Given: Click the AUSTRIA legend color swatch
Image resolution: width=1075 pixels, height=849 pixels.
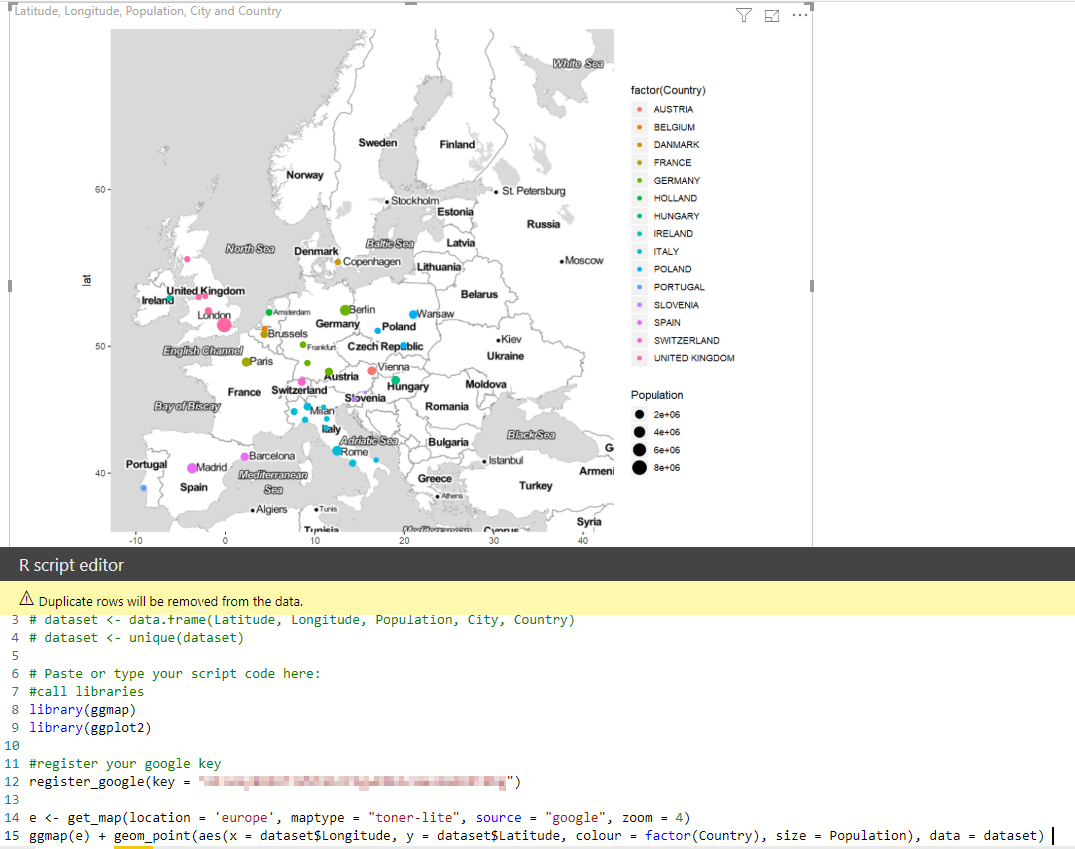Looking at the screenshot, I should coord(639,109).
